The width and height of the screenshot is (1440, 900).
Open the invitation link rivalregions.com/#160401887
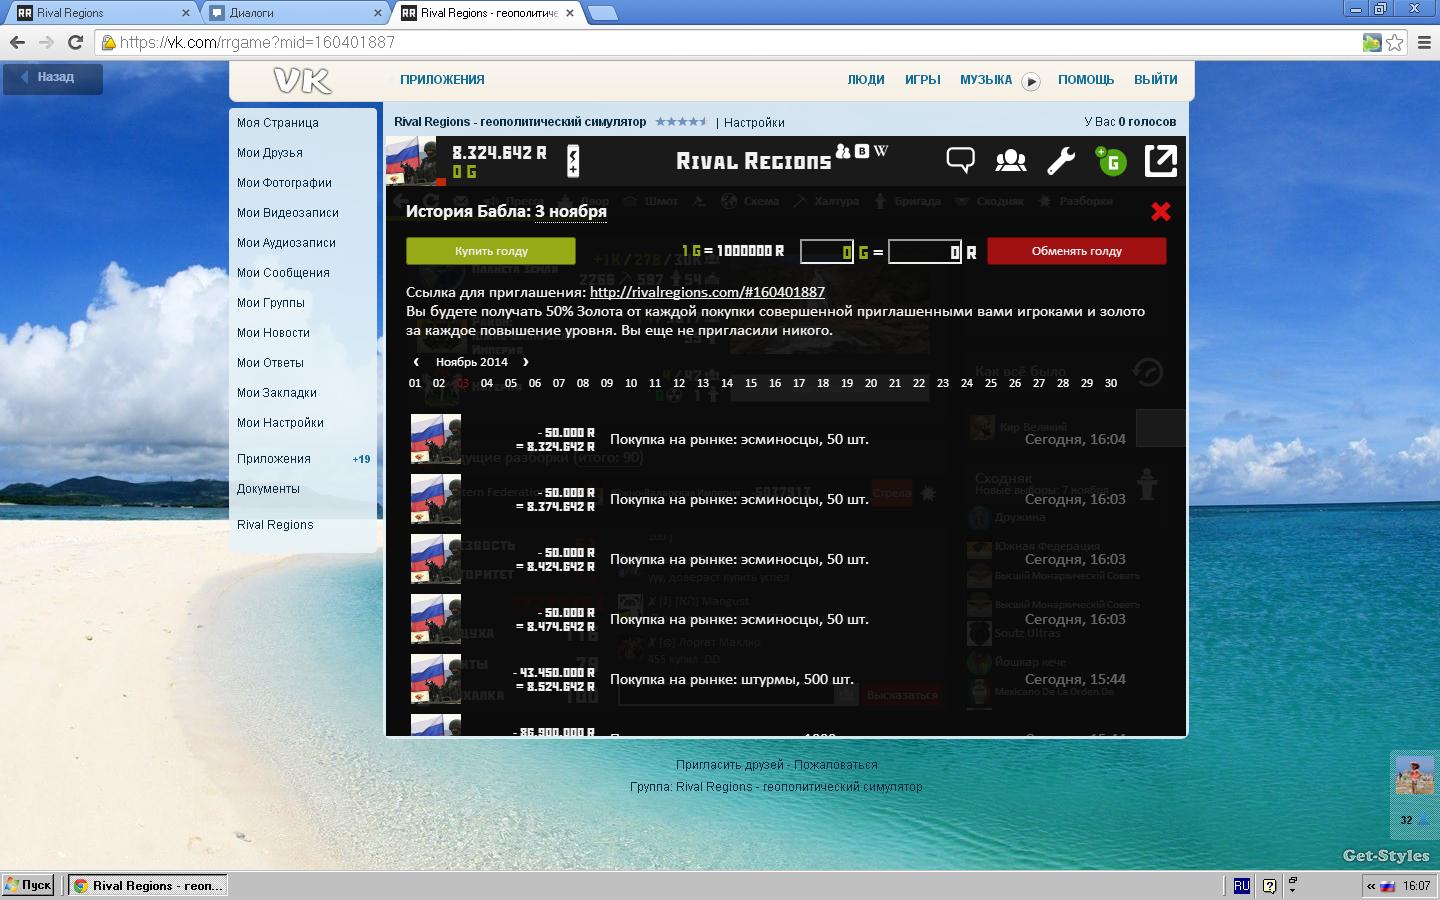[707, 292]
